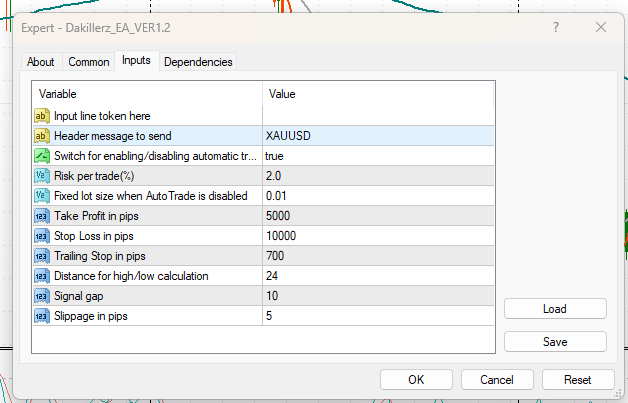The image size is (628, 403).
Task: Select the 'Risk per trade(%)' label
Action: click(94, 176)
